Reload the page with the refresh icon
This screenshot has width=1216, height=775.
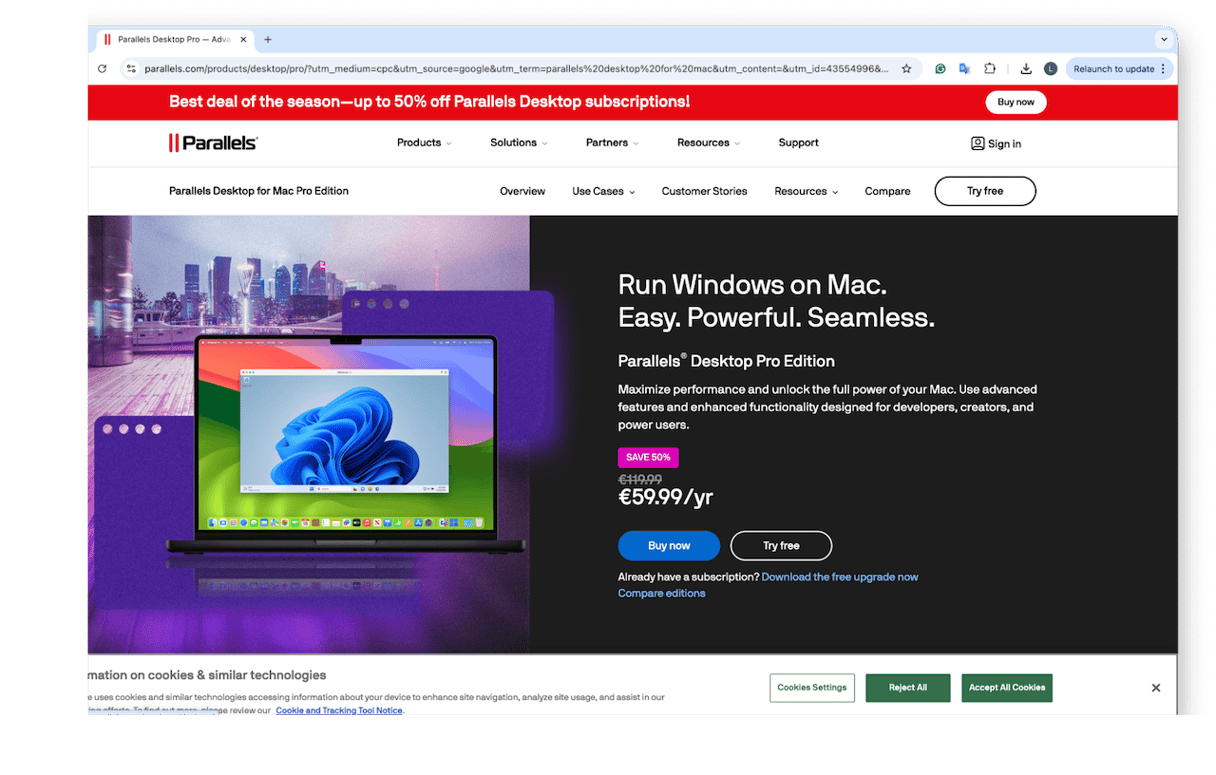coord(102,69)
